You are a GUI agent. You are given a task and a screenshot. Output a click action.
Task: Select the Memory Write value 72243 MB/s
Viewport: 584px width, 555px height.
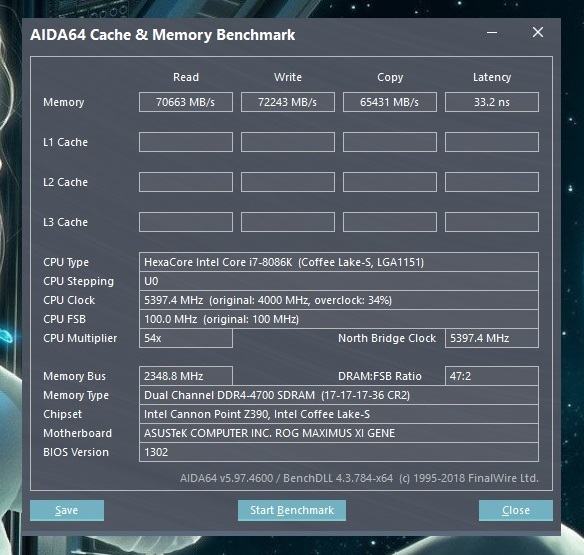pyautogui.click(x=288, y=102)
